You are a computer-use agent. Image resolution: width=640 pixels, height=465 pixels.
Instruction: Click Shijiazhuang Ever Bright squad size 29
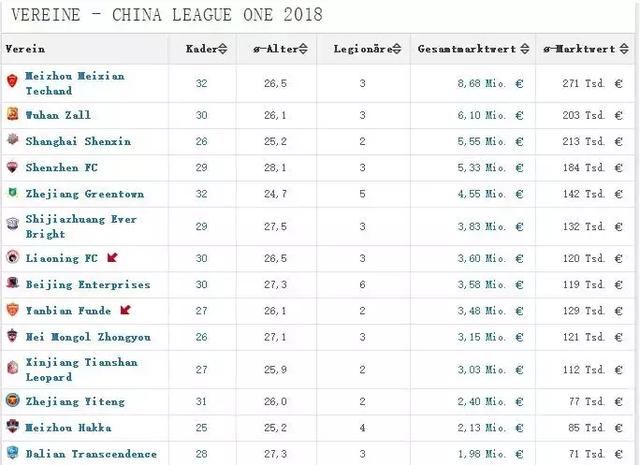(x=202, y=227)
